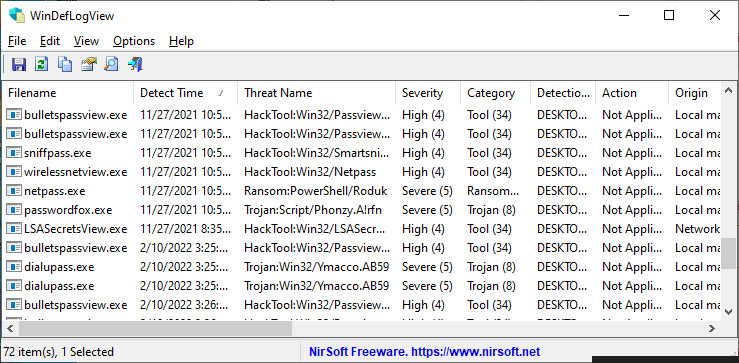Click the vertical scrollbar thumb
This screenshot has width=739, height=363.
729,253
